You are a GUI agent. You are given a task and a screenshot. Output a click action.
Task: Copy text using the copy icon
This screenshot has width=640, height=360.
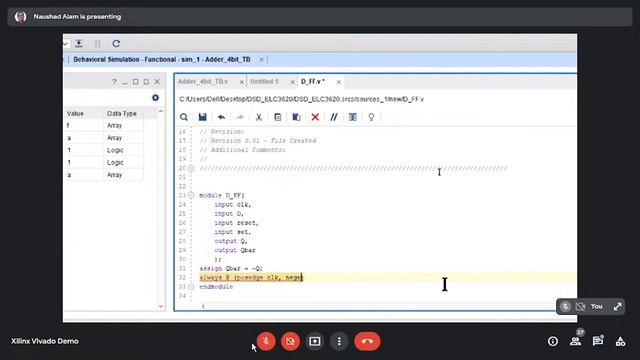(x=278, y=117)
